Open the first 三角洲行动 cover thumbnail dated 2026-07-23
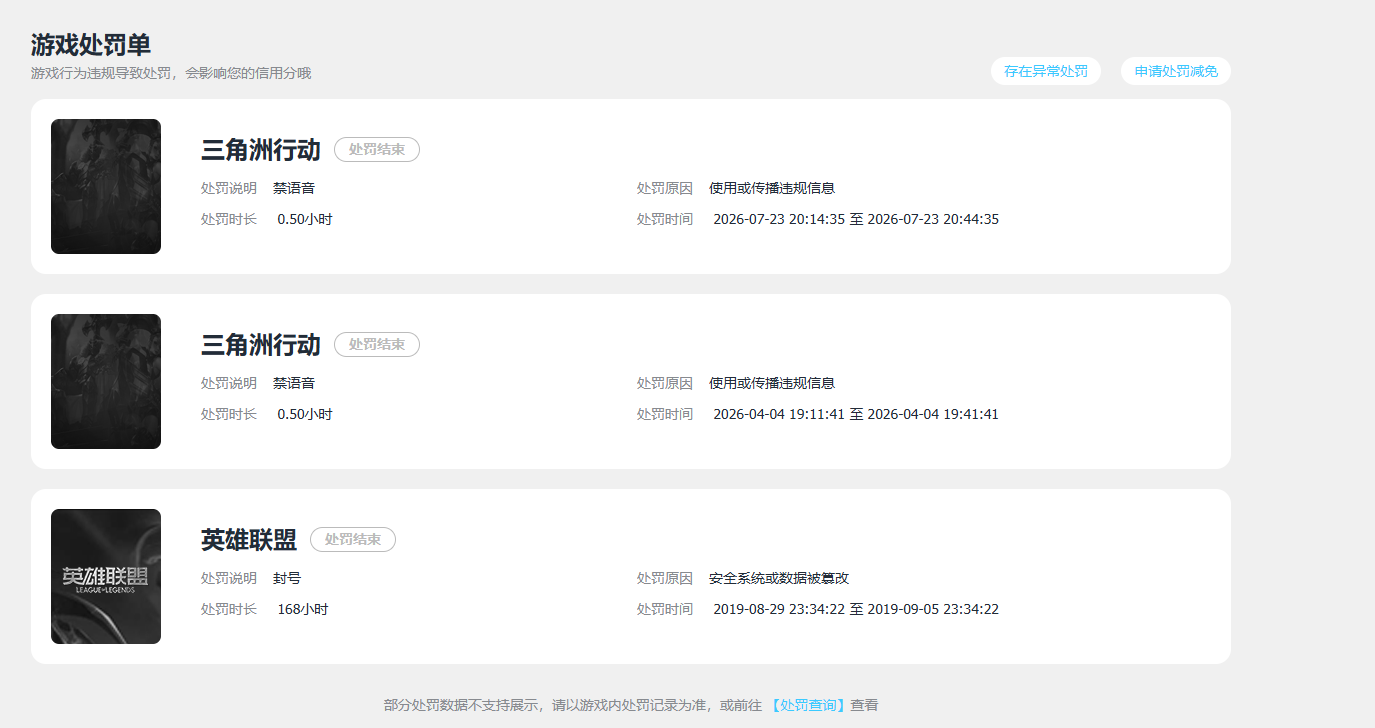This screenshot has width=1375, height=728. click(106, 186)
